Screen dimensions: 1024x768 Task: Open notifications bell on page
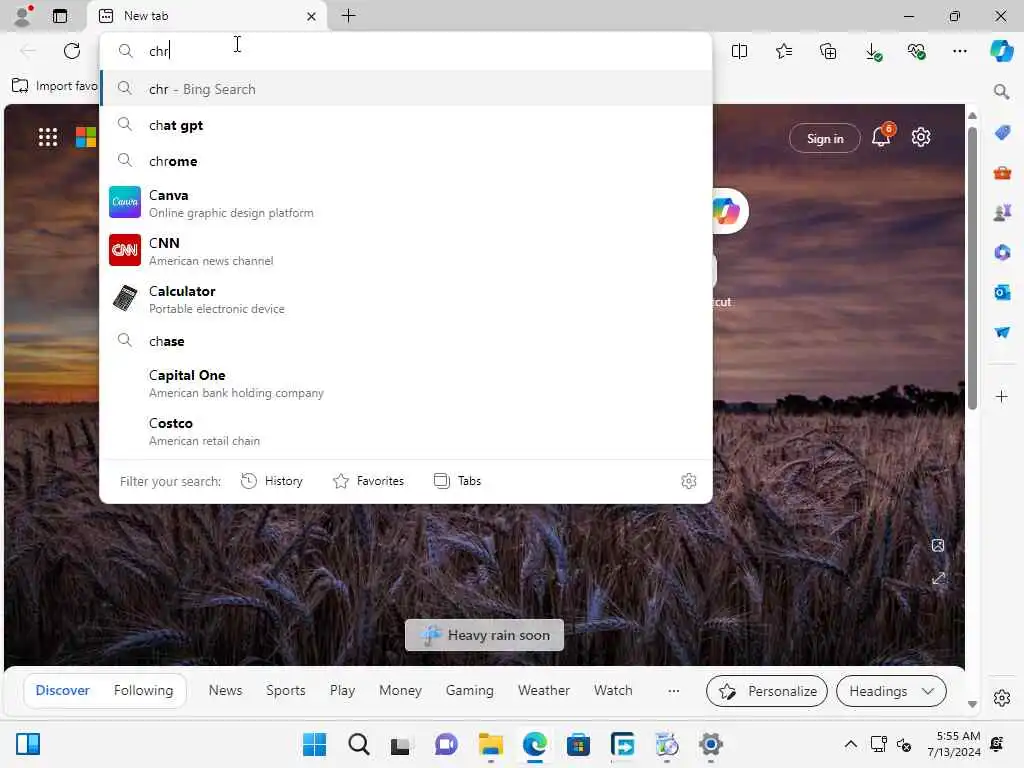[882, 136]
